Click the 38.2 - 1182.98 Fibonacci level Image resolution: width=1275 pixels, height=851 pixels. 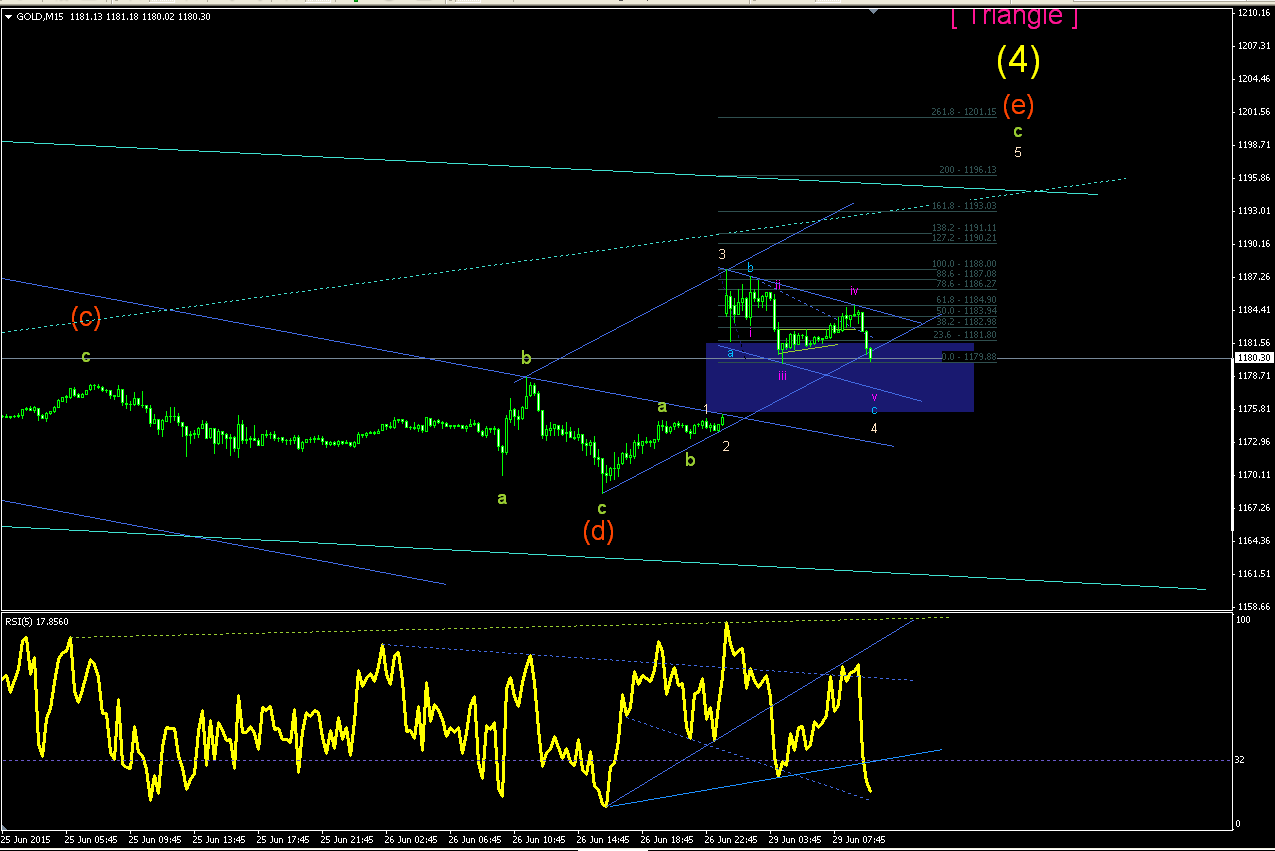(x=965, y=322)
